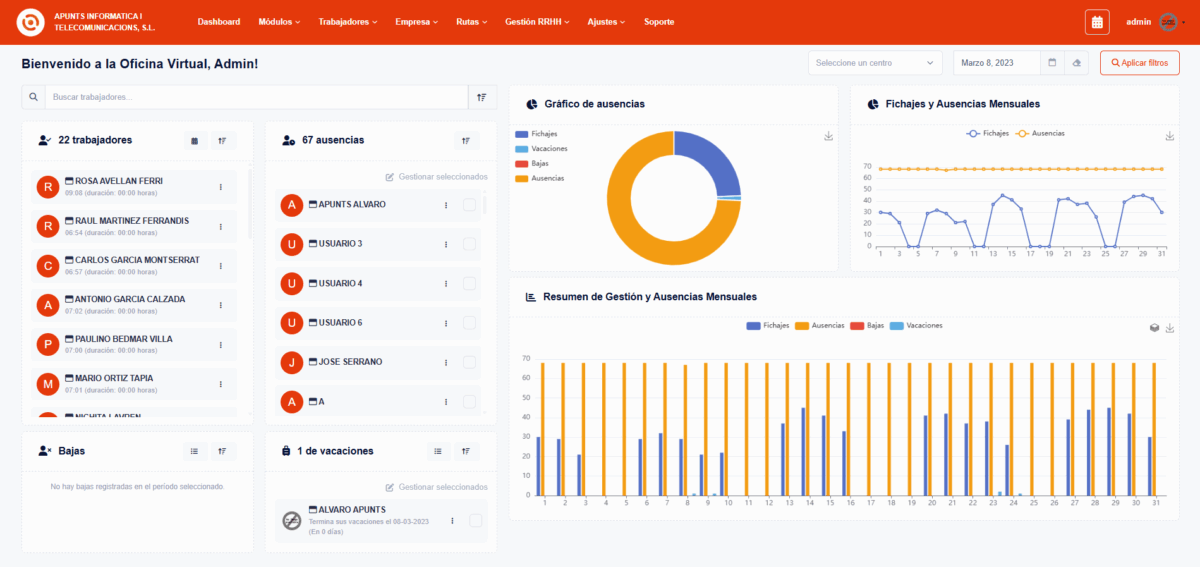Open the calendar view icon in the trabajadores panel
This screenshot has height=567, width=1200.
point(195,141)
